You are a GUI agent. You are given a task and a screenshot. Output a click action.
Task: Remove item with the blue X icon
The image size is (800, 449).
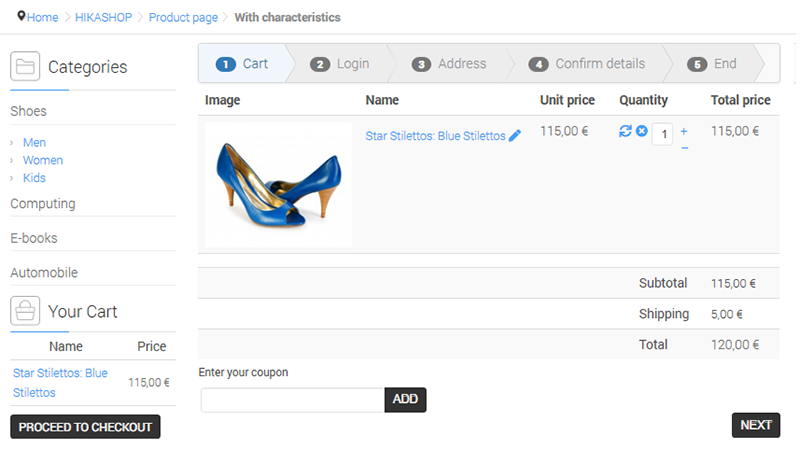(642, 131)
